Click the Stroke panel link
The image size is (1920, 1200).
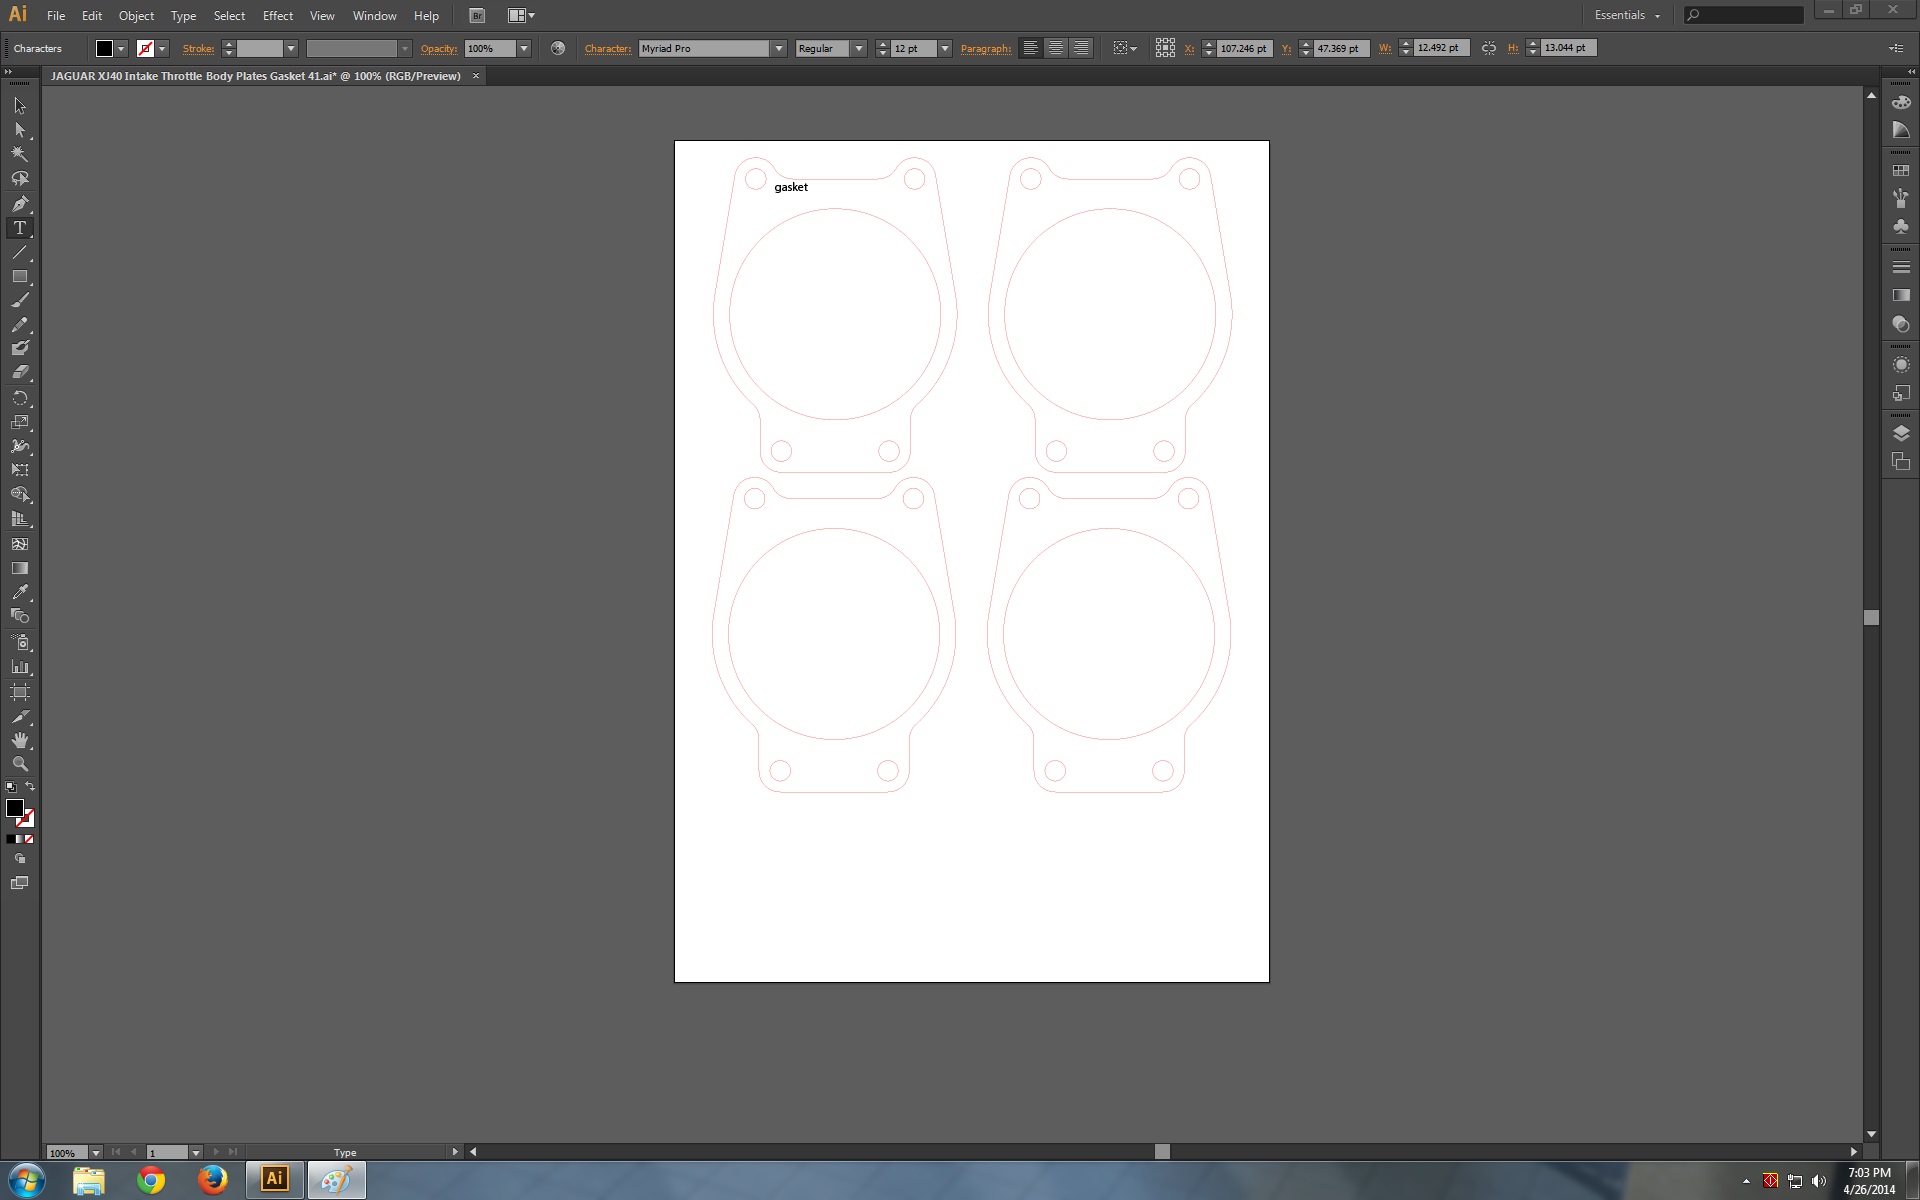[x=198, y=48]
